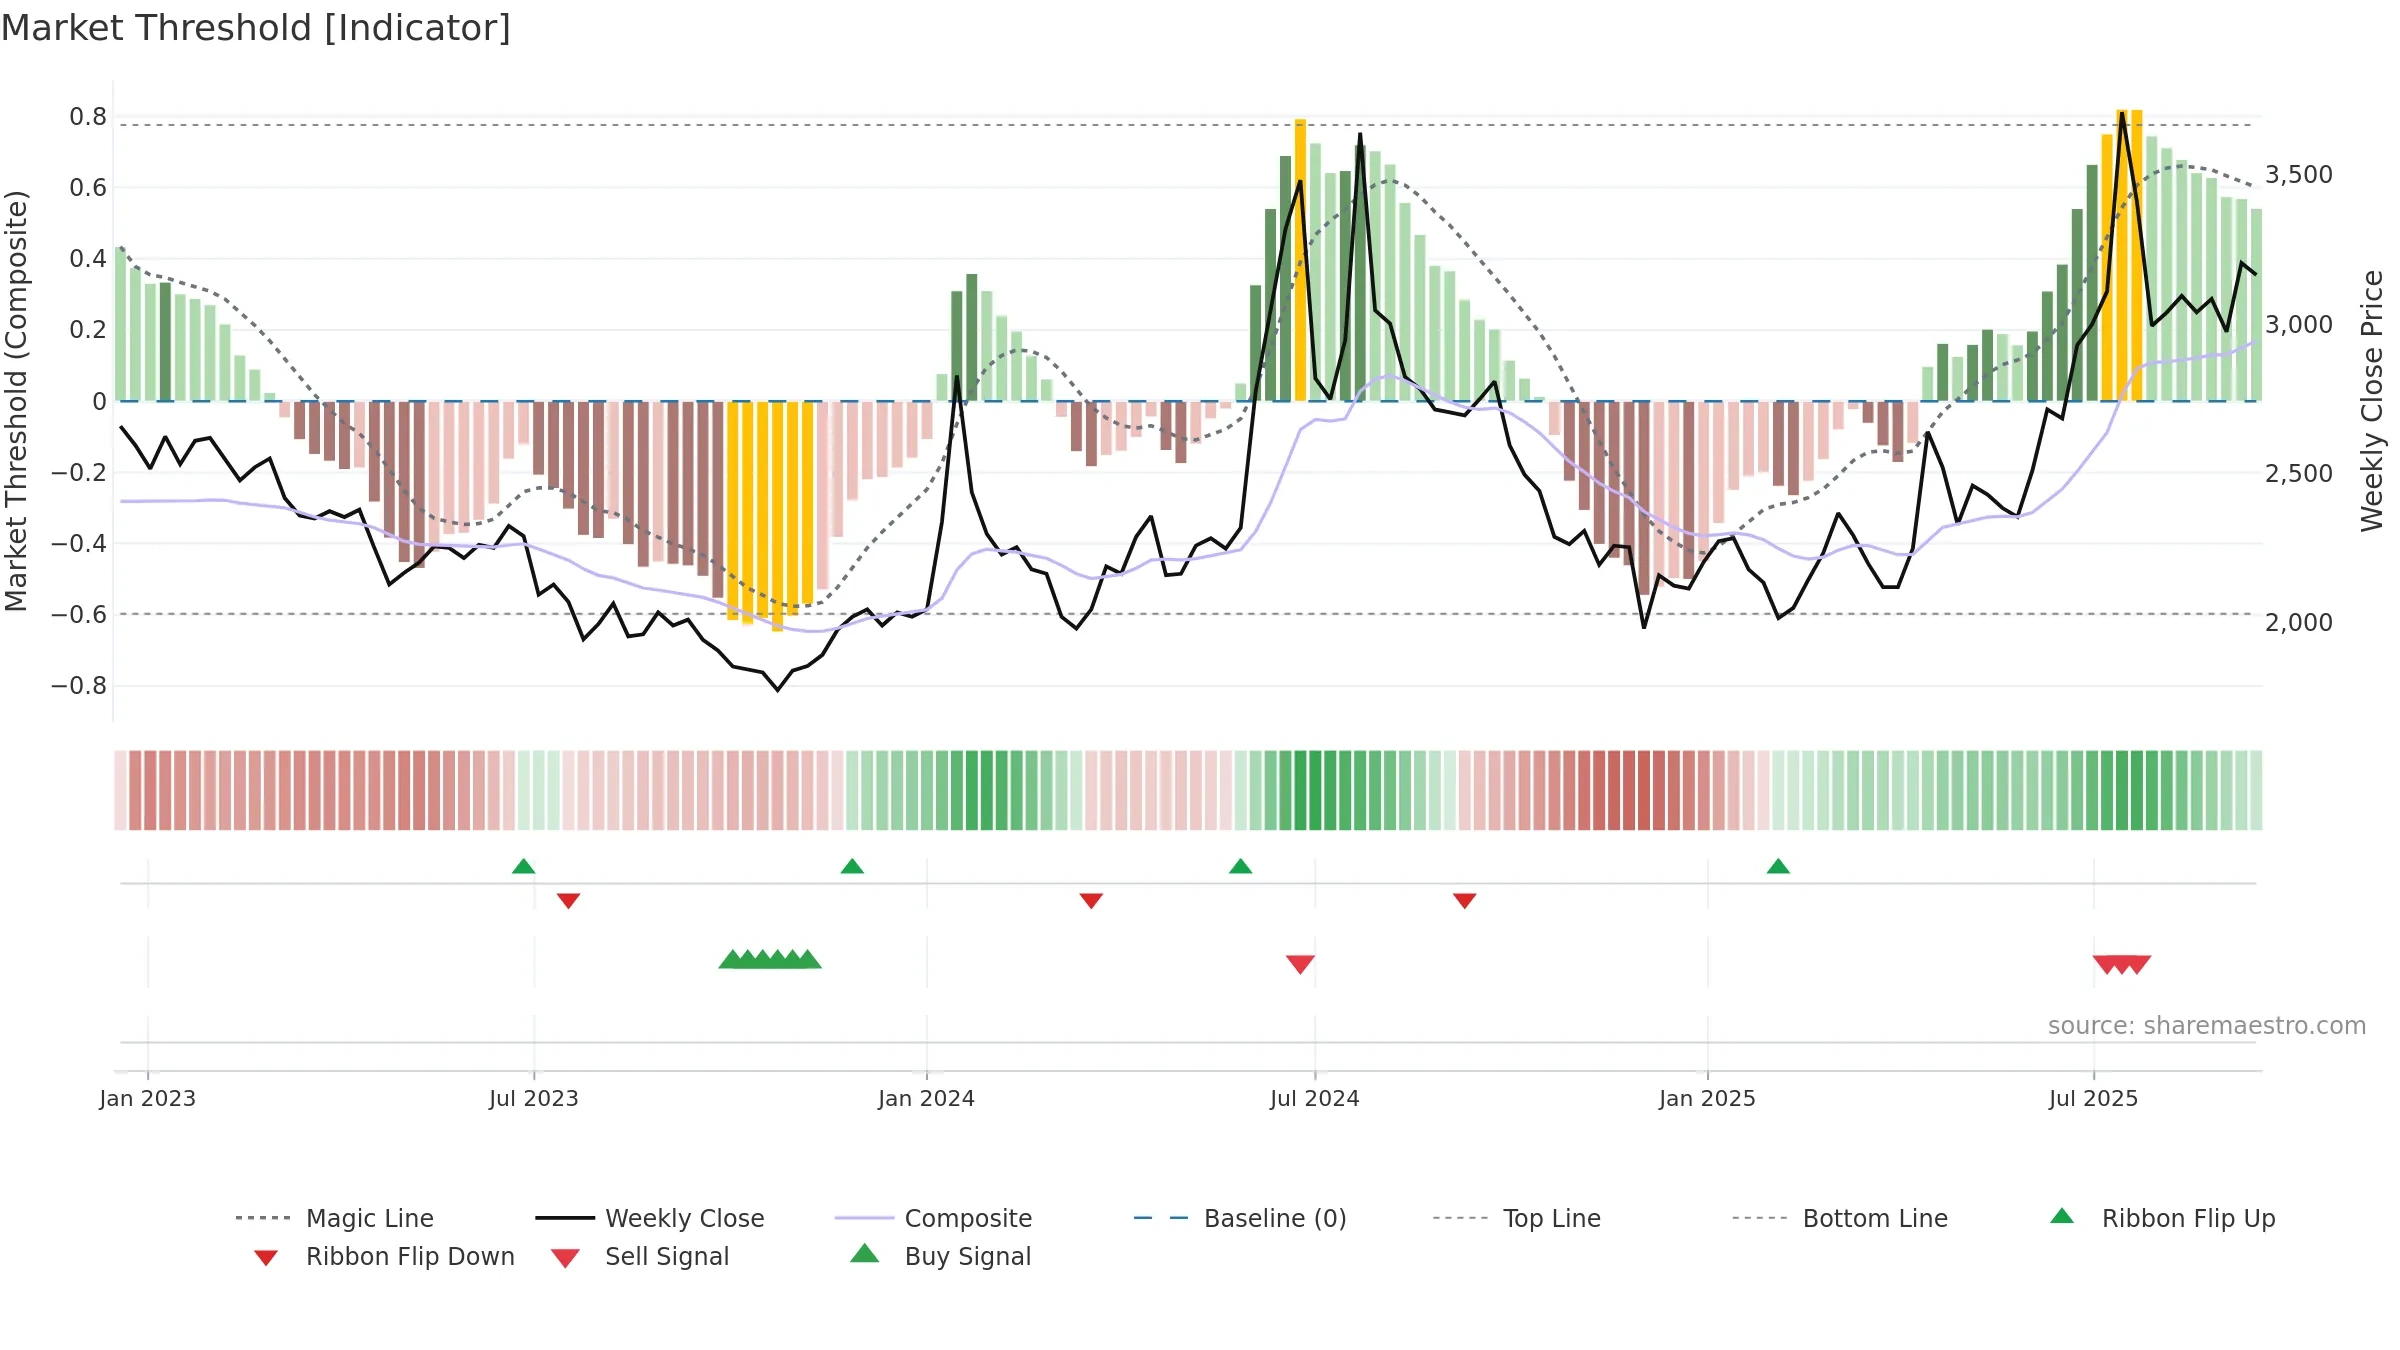2400x1350 pixels.
Task: Click the 'Jan 2025' x-axis label
Action: tap(1708, 1098)
